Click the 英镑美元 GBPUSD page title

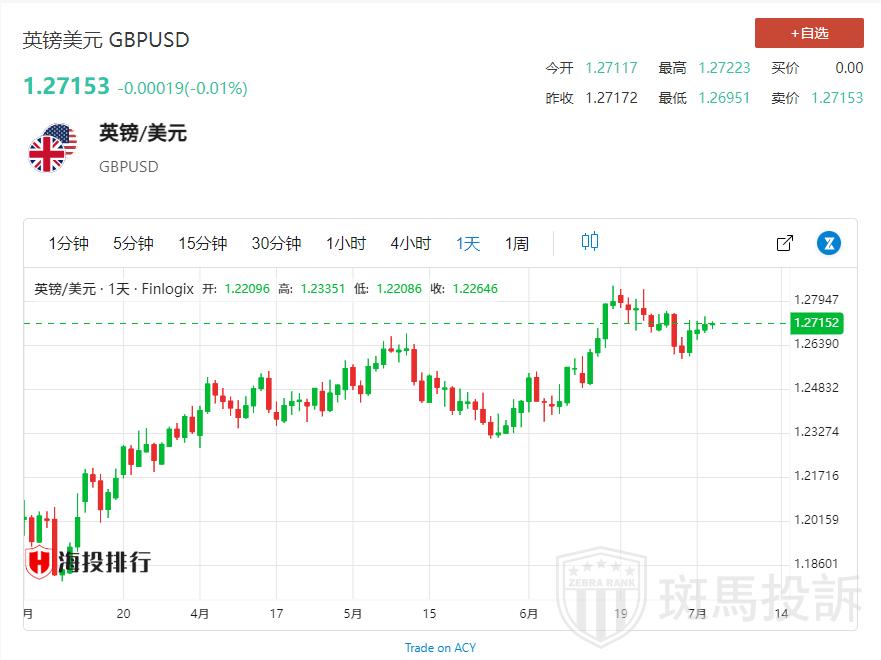[106, 40]
